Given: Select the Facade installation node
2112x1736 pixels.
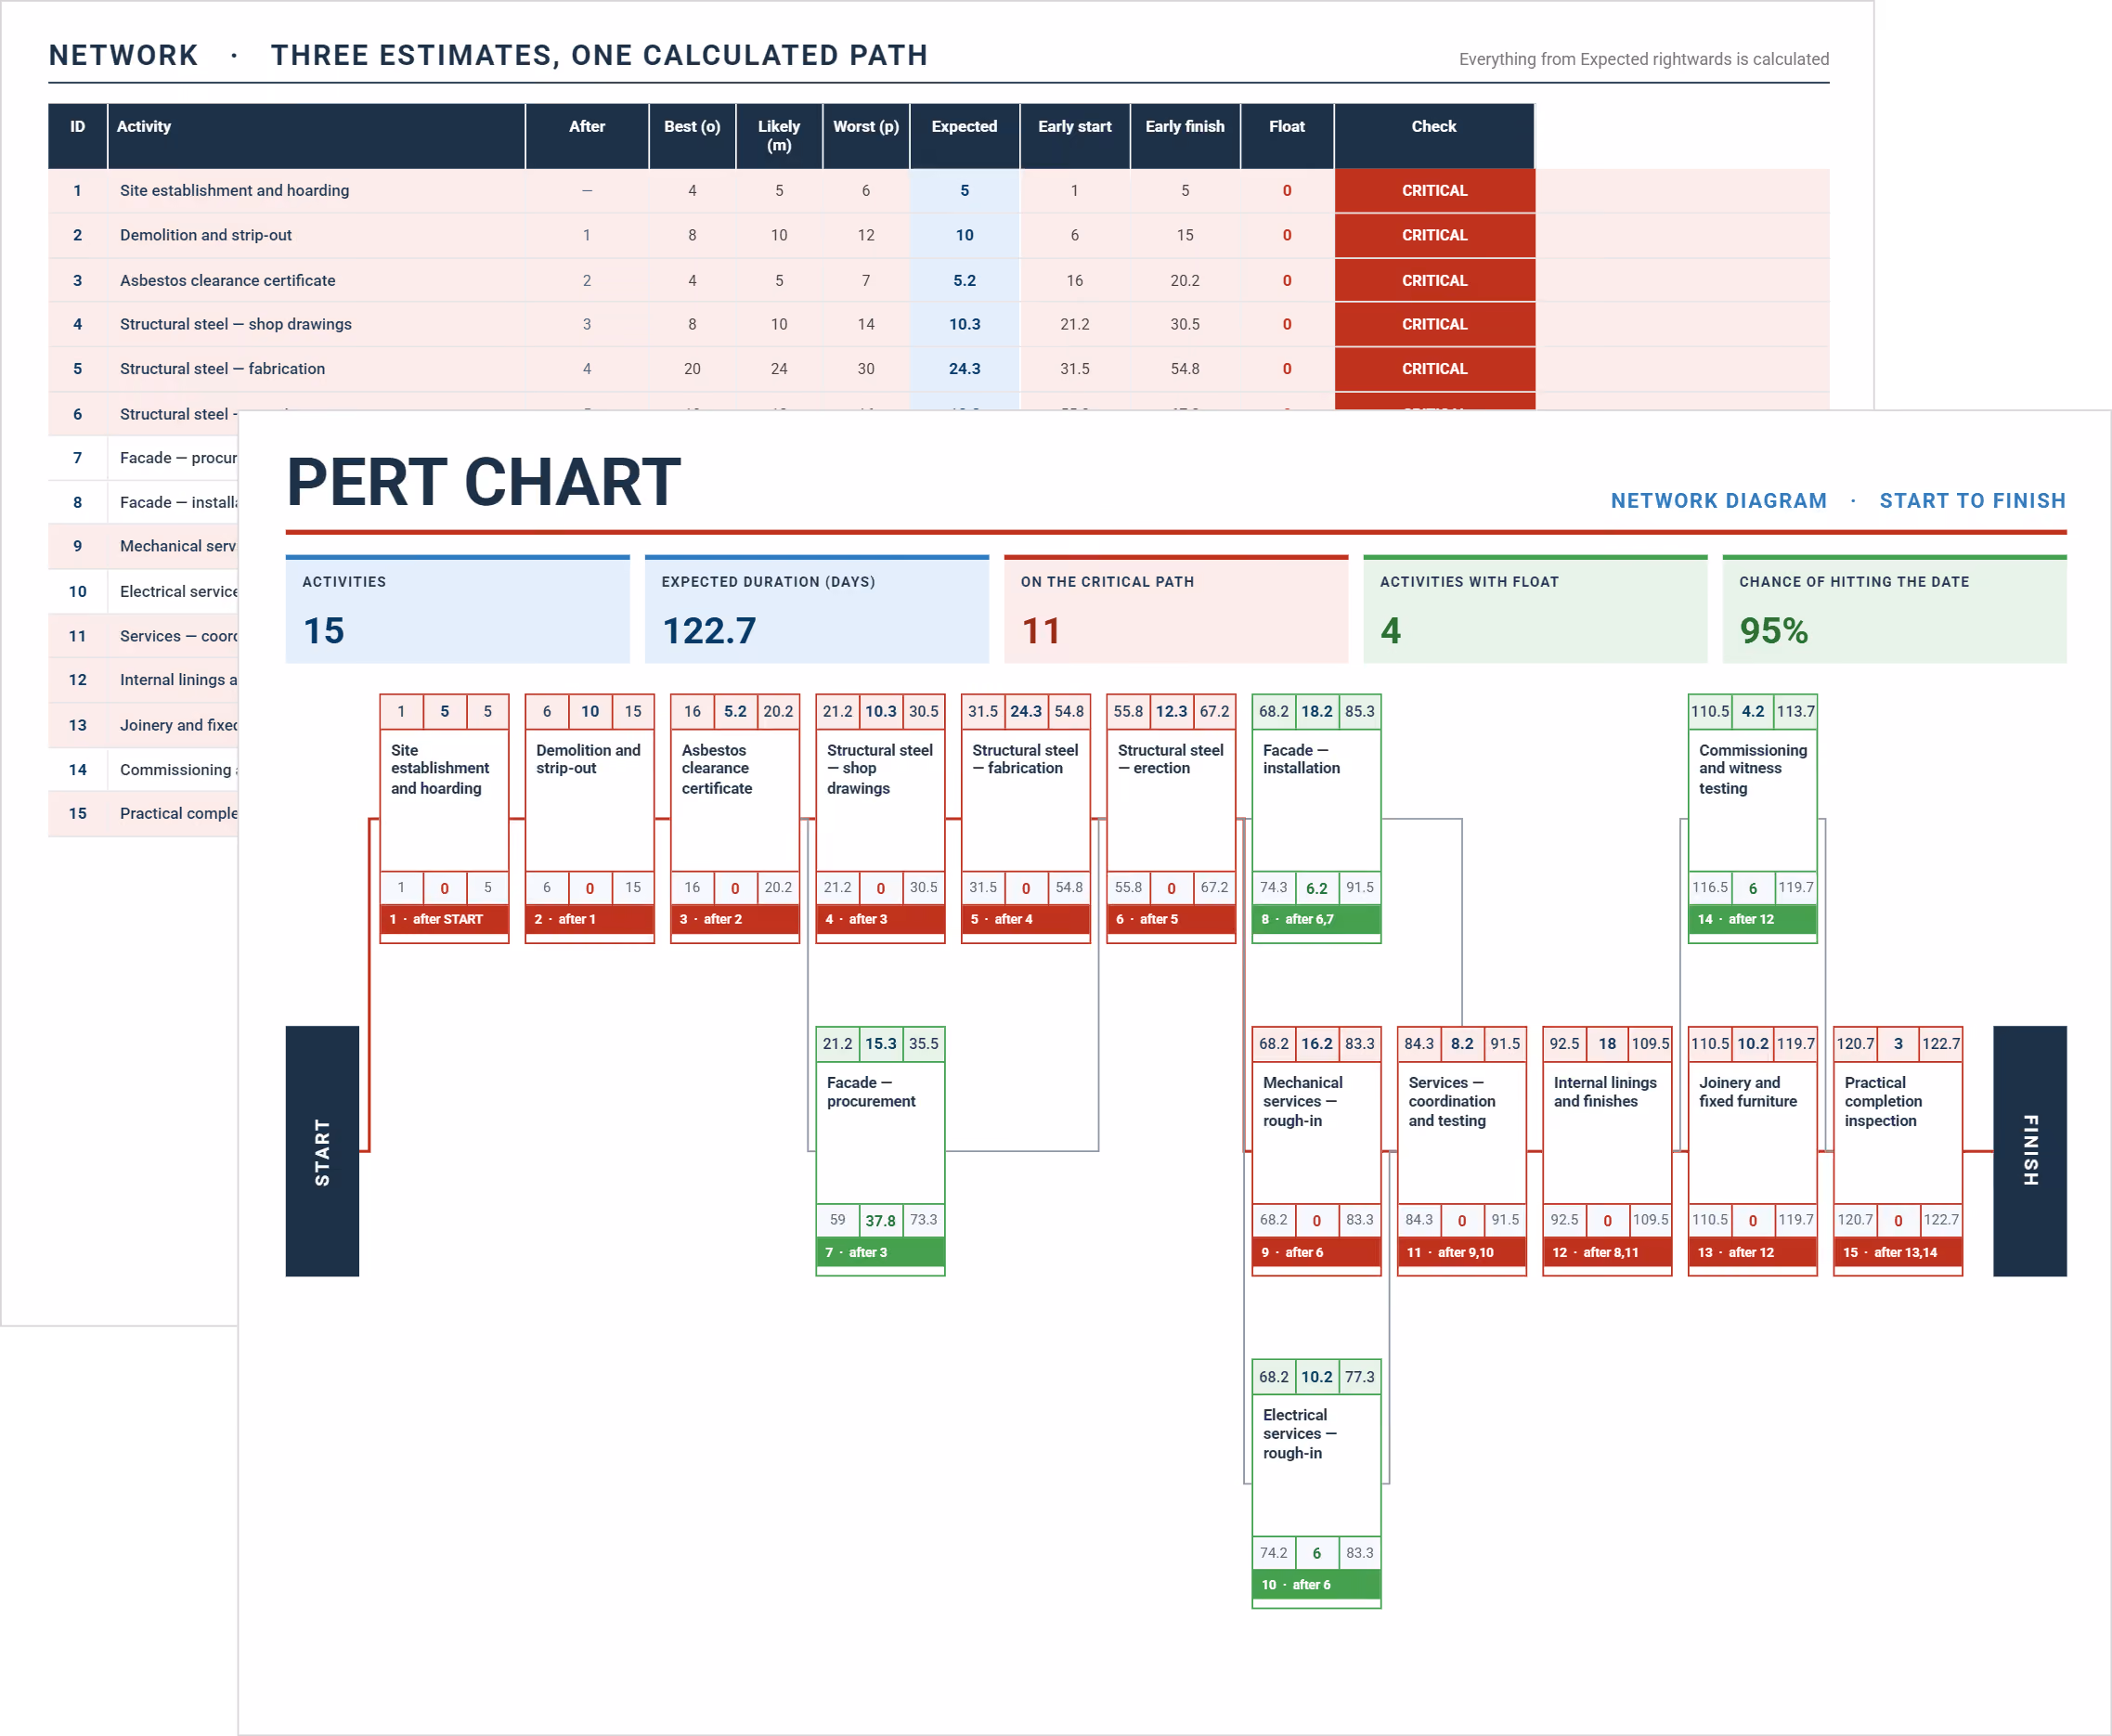Looking at the screenshot, I should (x=1316, y=818).
